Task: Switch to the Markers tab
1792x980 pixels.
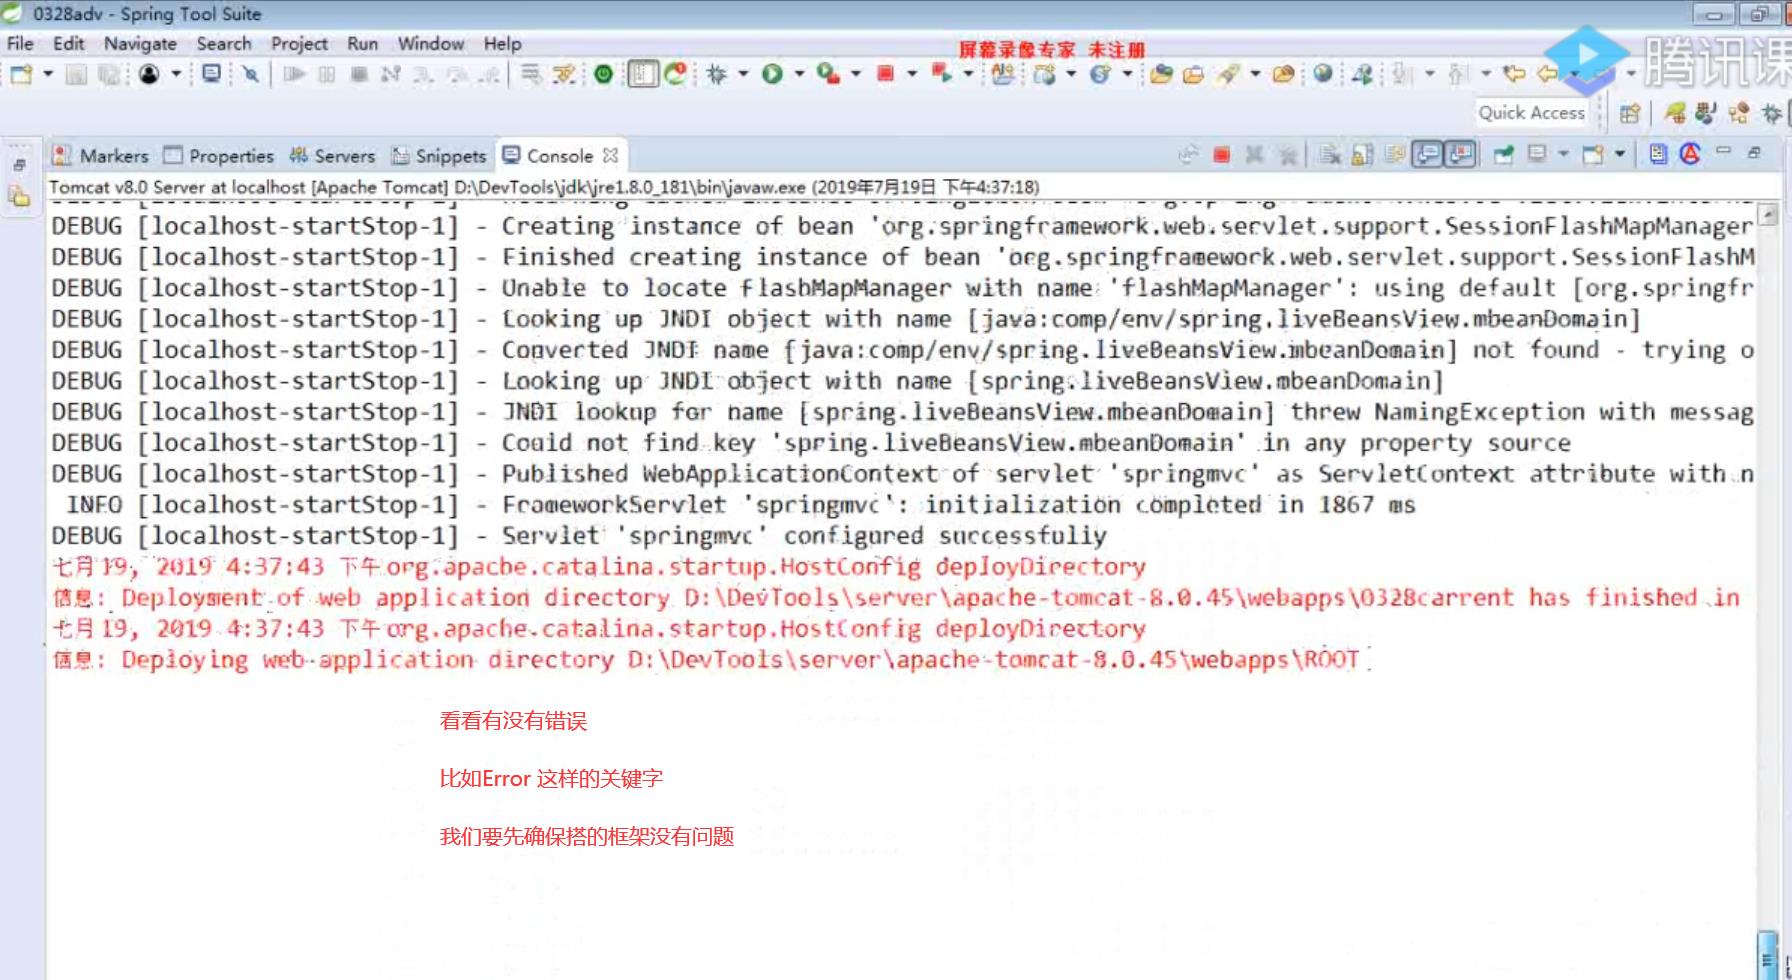Action: [x=100, y=156]
